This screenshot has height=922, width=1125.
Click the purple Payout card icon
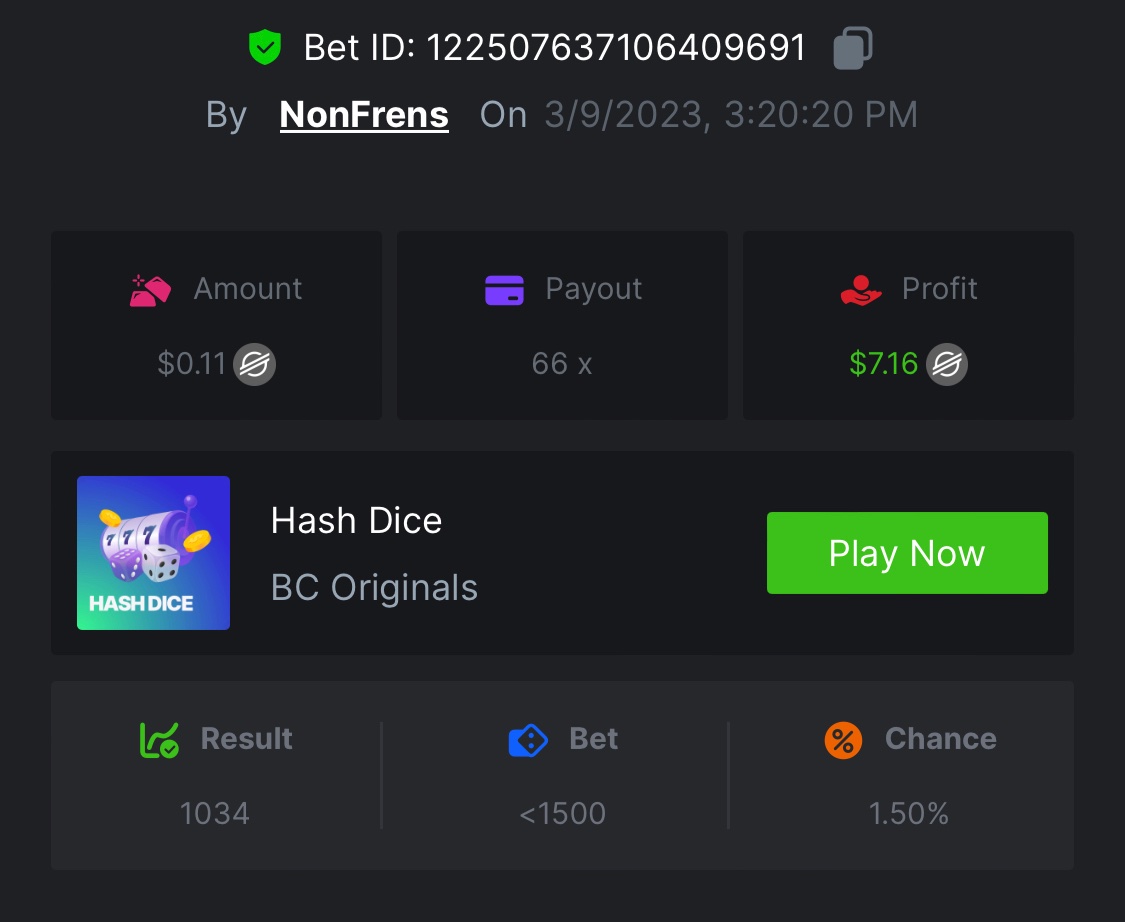(x=504, y=289)
